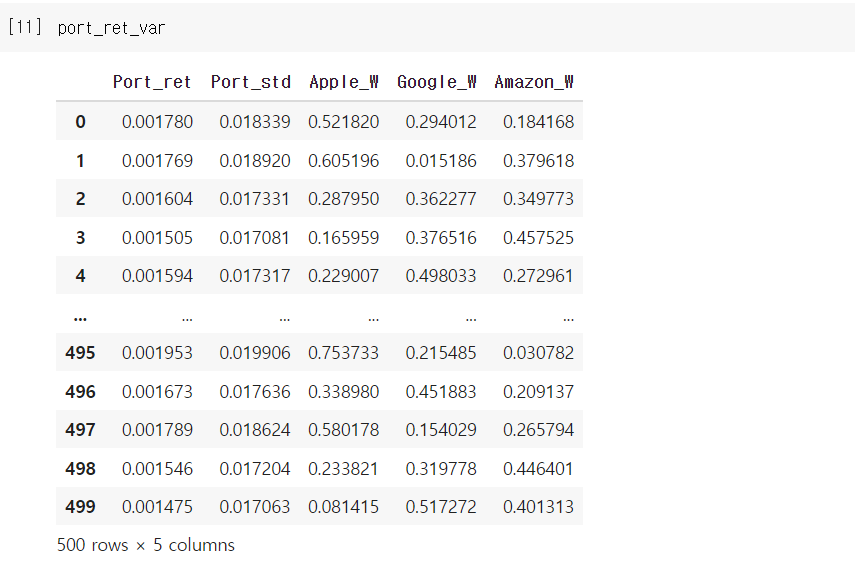Click Port_ret value 0.001604

coord(157,199)
